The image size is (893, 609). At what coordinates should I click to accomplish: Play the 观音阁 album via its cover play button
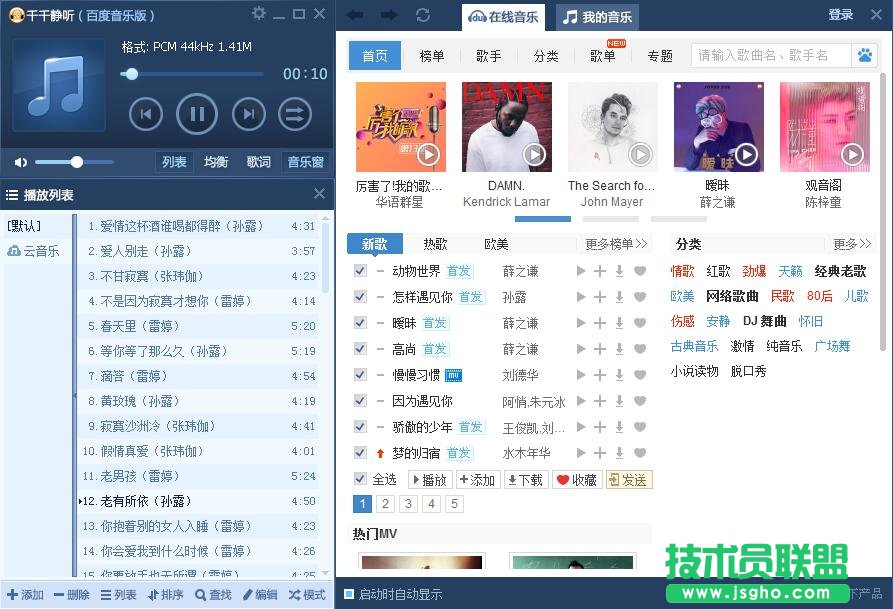tap(852, 154)
